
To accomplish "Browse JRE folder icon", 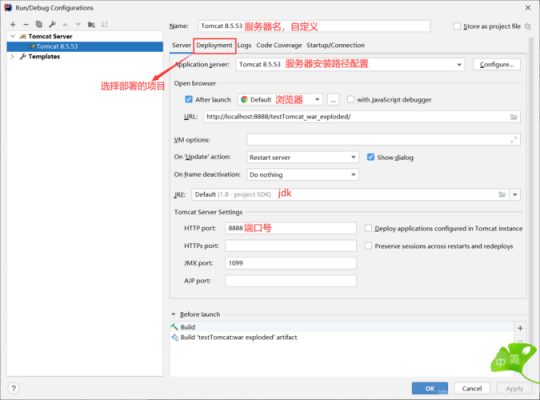I will point(502,195).
